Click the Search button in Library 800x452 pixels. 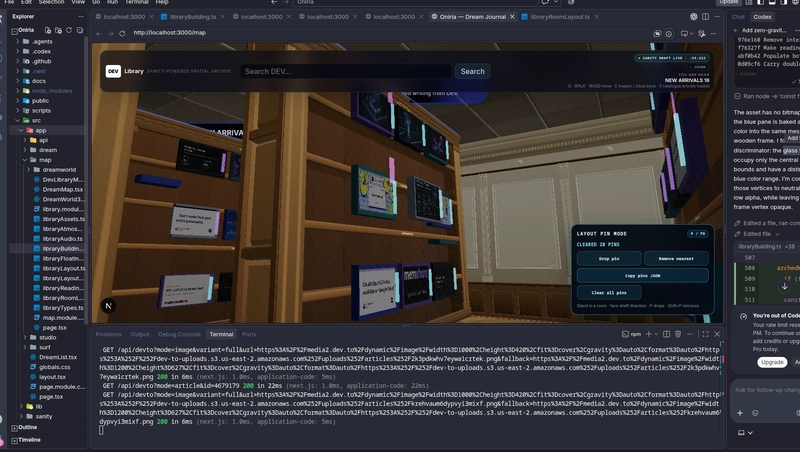pyautogui.click(x=472, y=71)
